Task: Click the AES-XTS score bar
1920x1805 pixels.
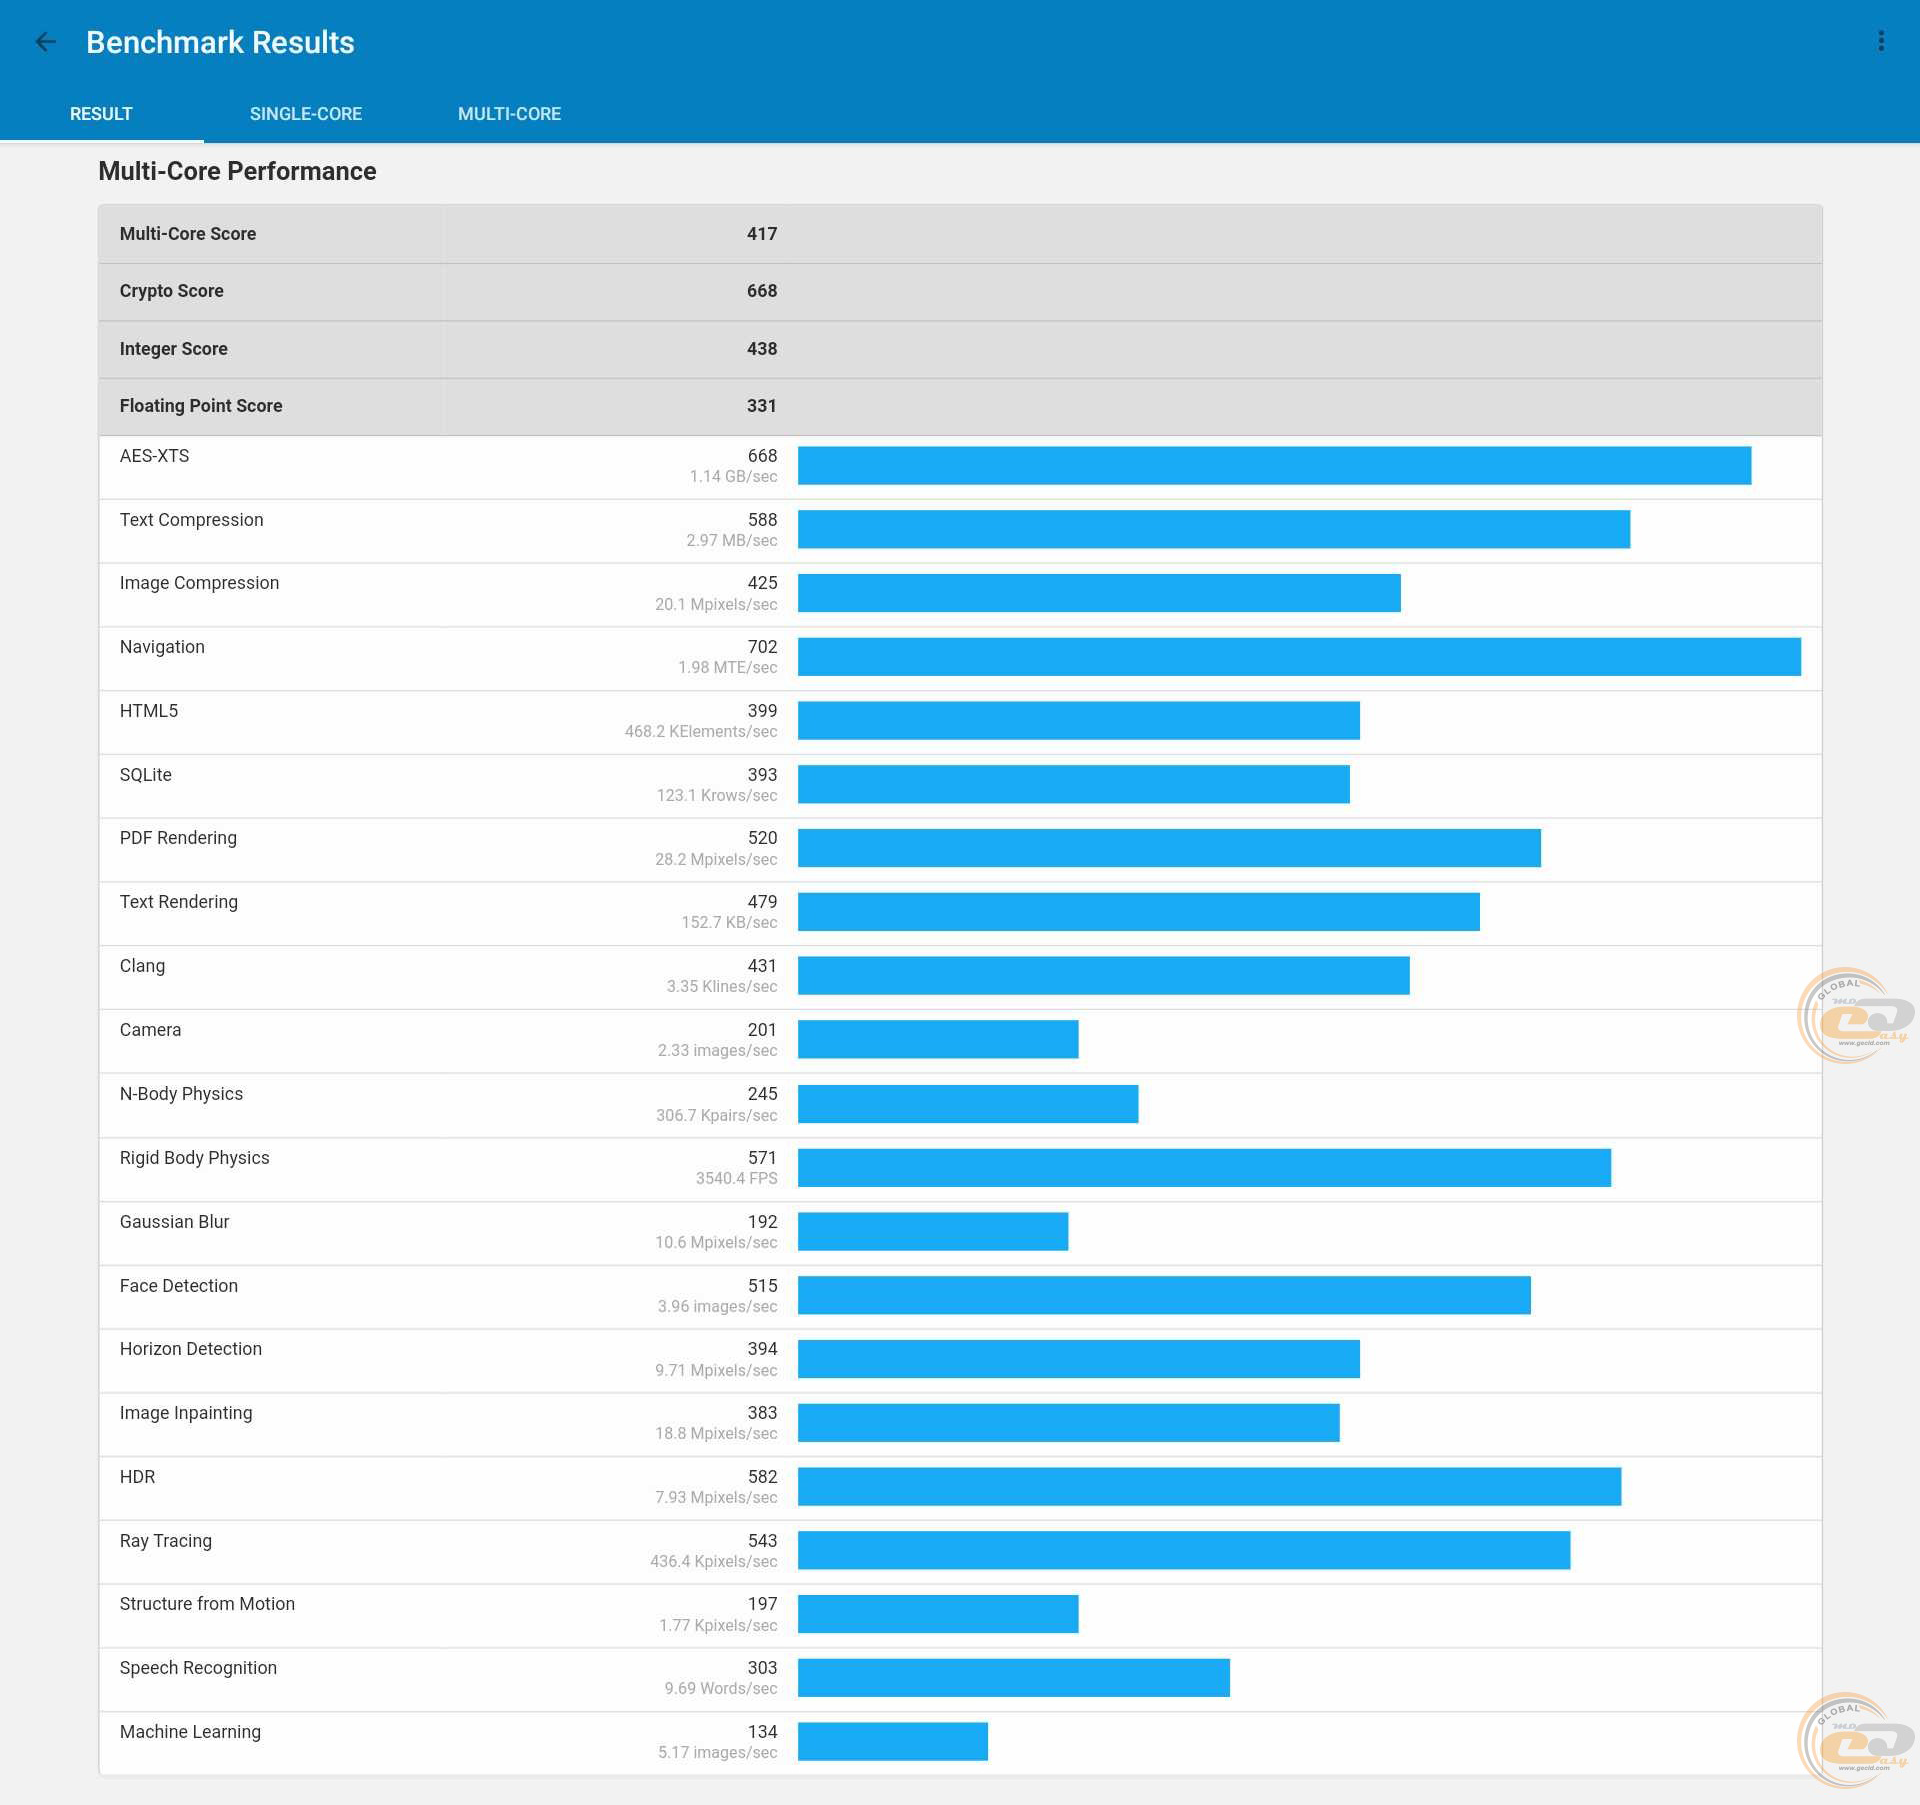Action: coord(1274,466)
